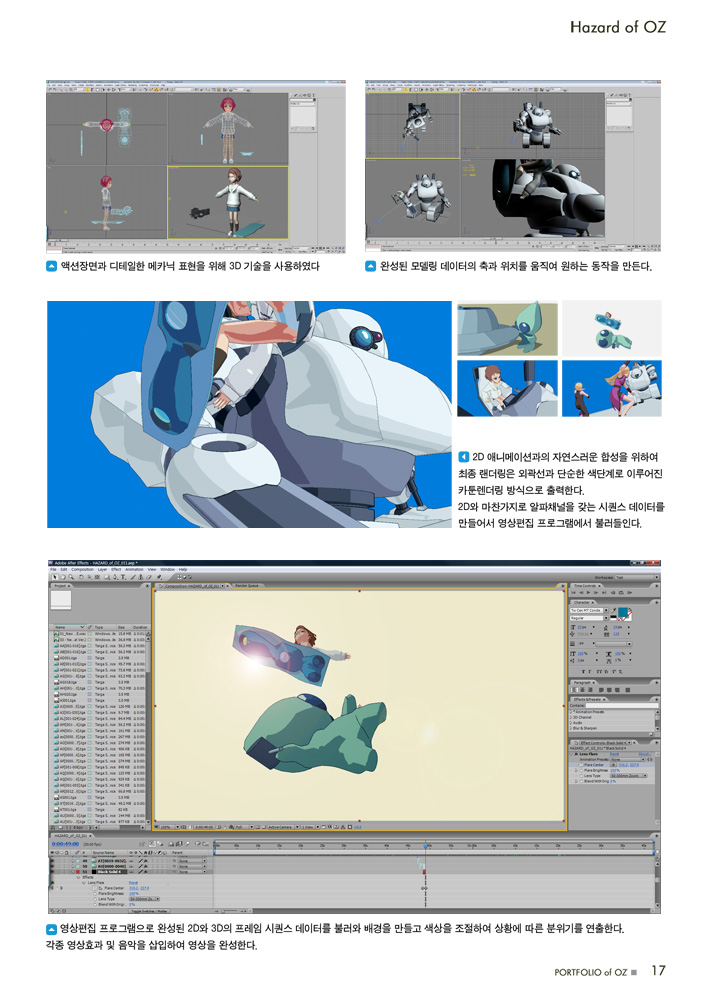
Task: Apply Faux Bold in Character panel
Action: coord(583,672)
